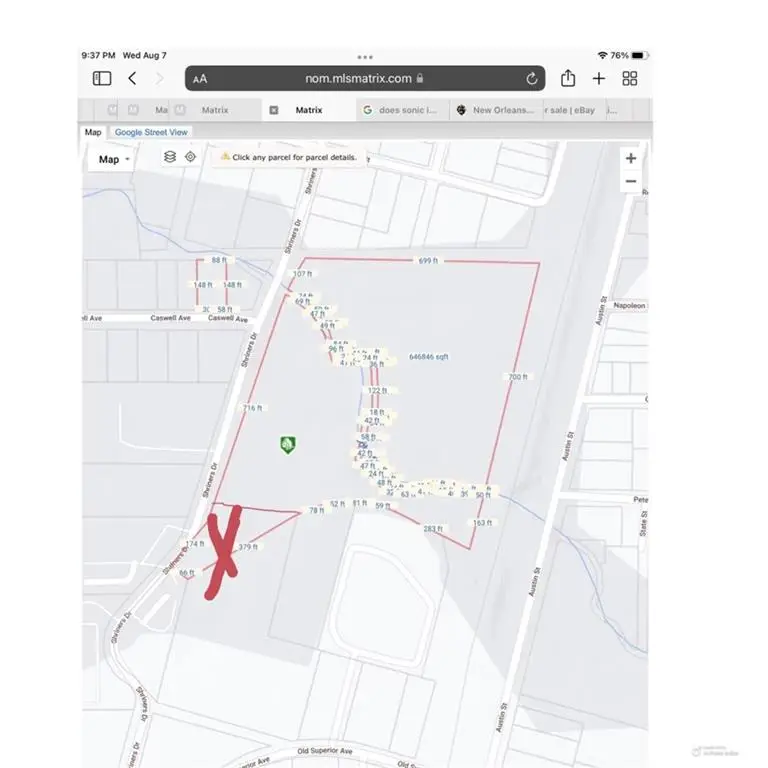Screen dimensions: 768x768
Task: Open a new tab with plus icon
Action: pyautogui.click(x=599, y=78)
